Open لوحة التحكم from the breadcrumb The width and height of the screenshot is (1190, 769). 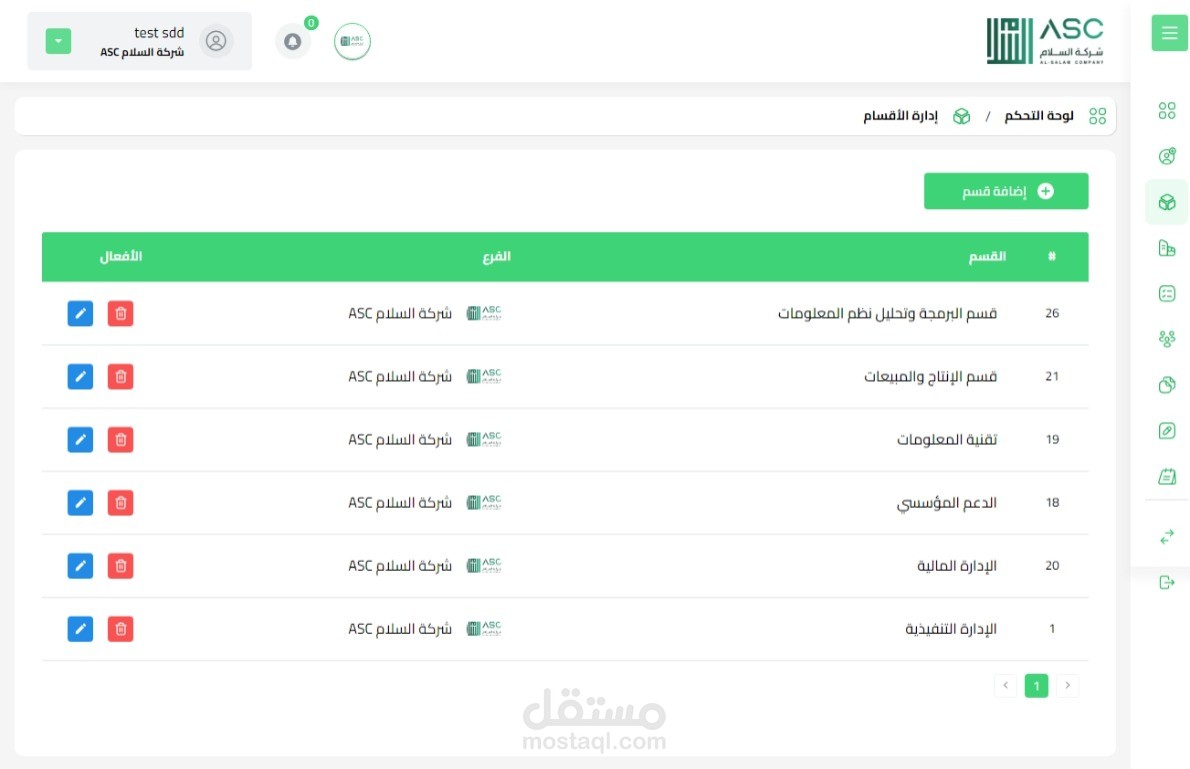click(x=1038, y=115)
